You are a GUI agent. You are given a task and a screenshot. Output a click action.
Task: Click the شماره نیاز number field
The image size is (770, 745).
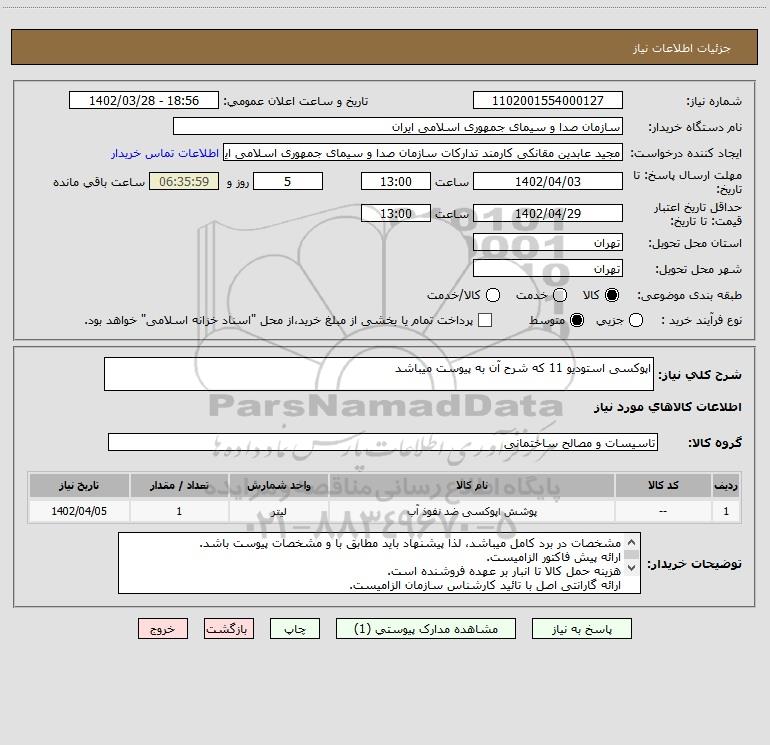pyautogui.click(x=548, y=101)
